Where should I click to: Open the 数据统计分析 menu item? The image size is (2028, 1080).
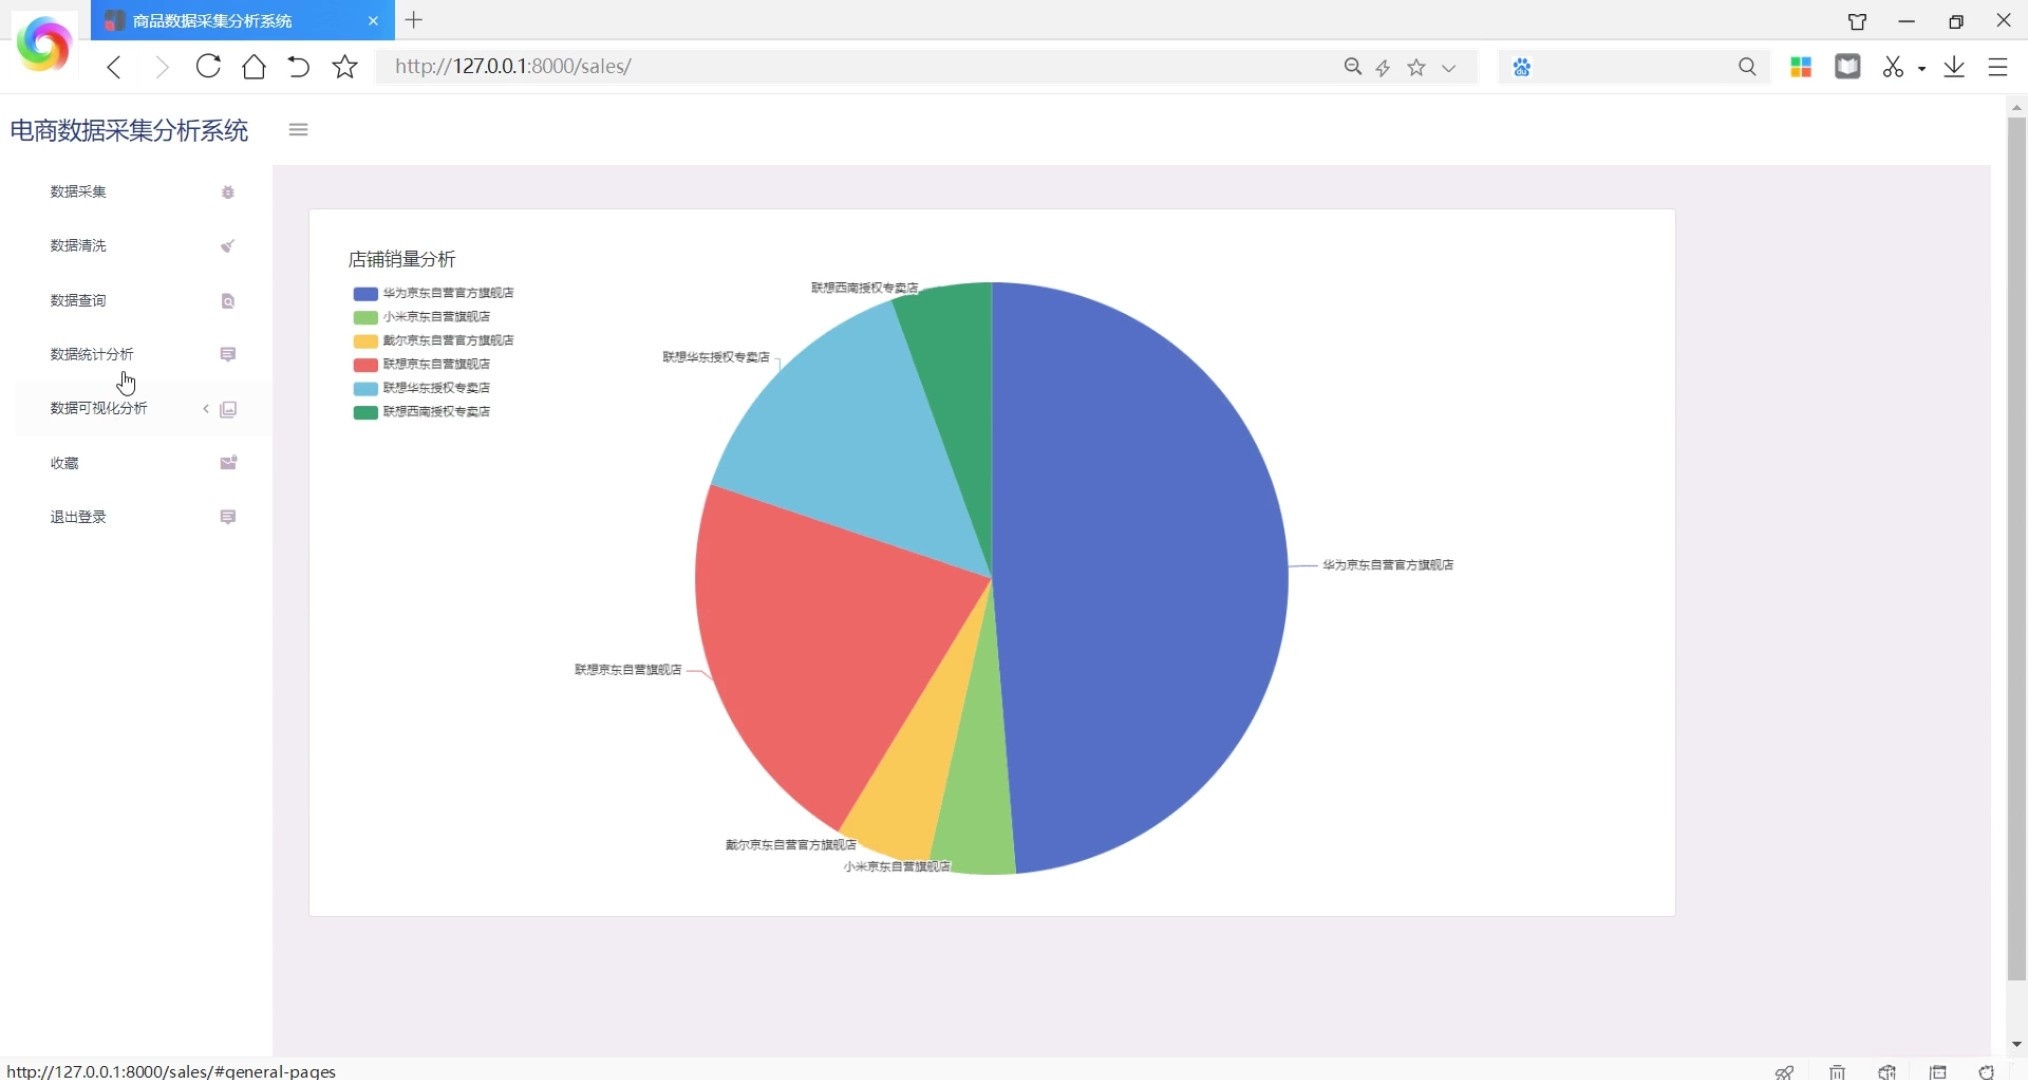pos(92,355)
